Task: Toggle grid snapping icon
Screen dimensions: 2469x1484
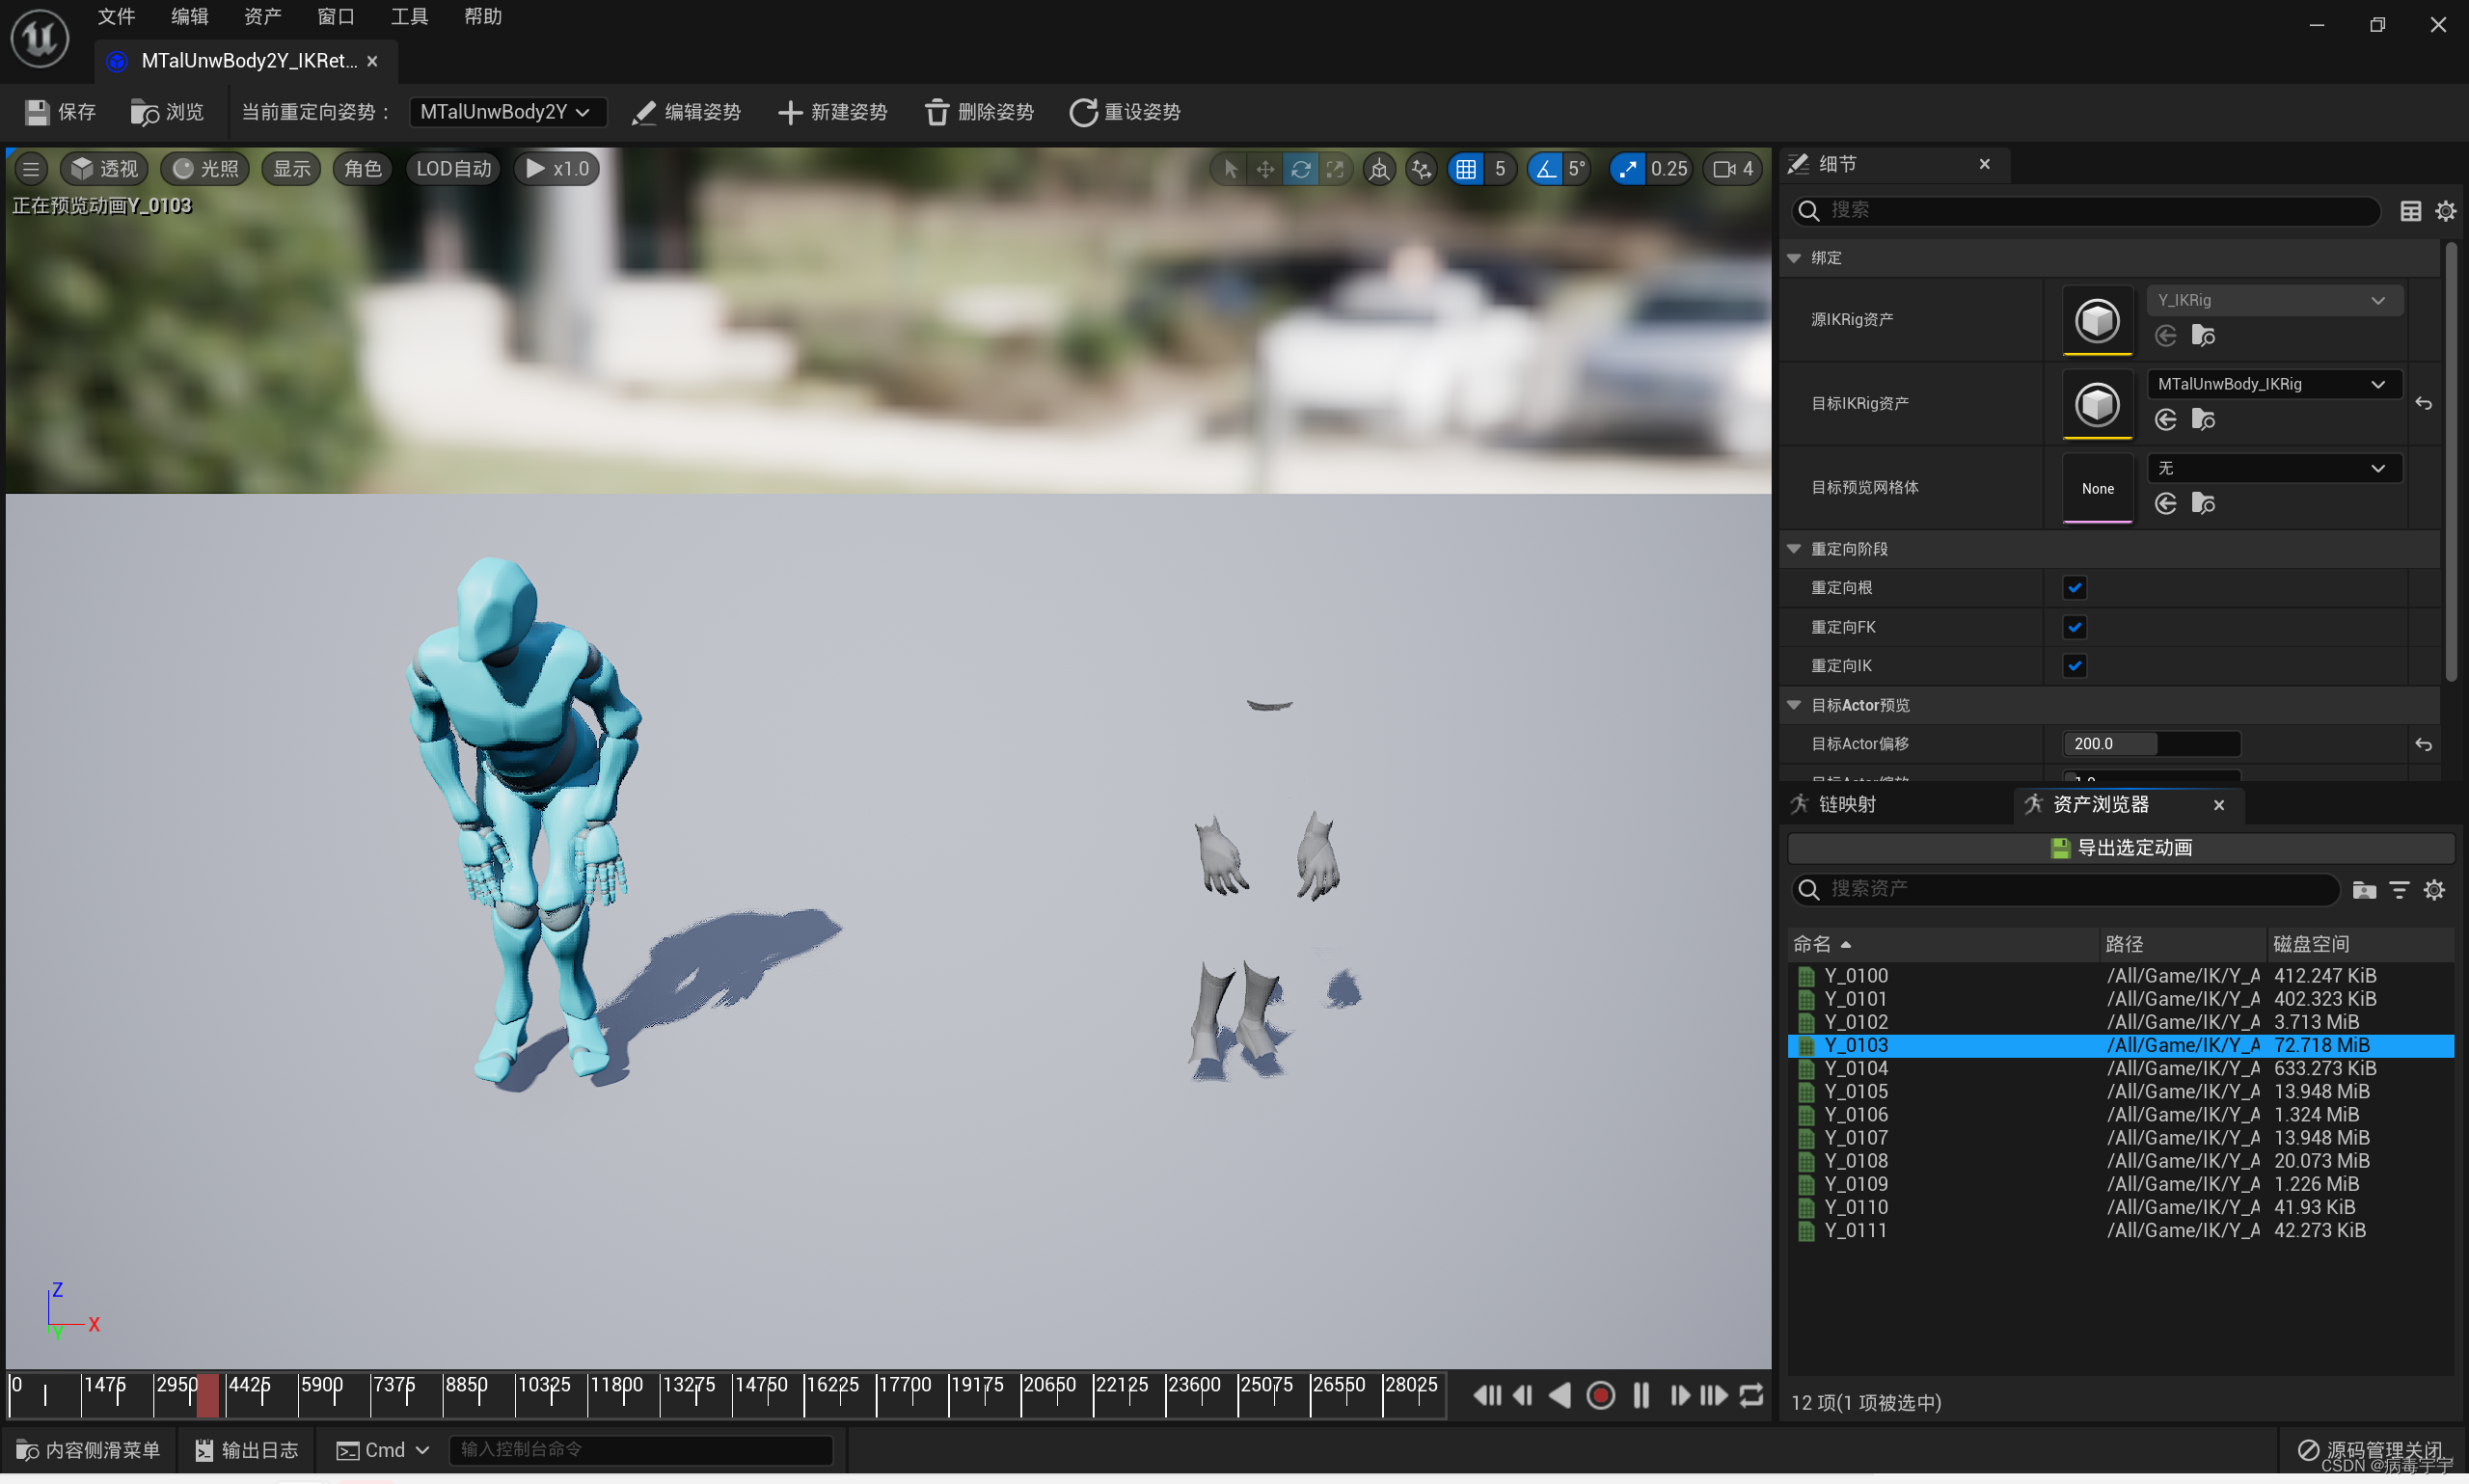Action: pyautogui.click(x=1465, y=169)
